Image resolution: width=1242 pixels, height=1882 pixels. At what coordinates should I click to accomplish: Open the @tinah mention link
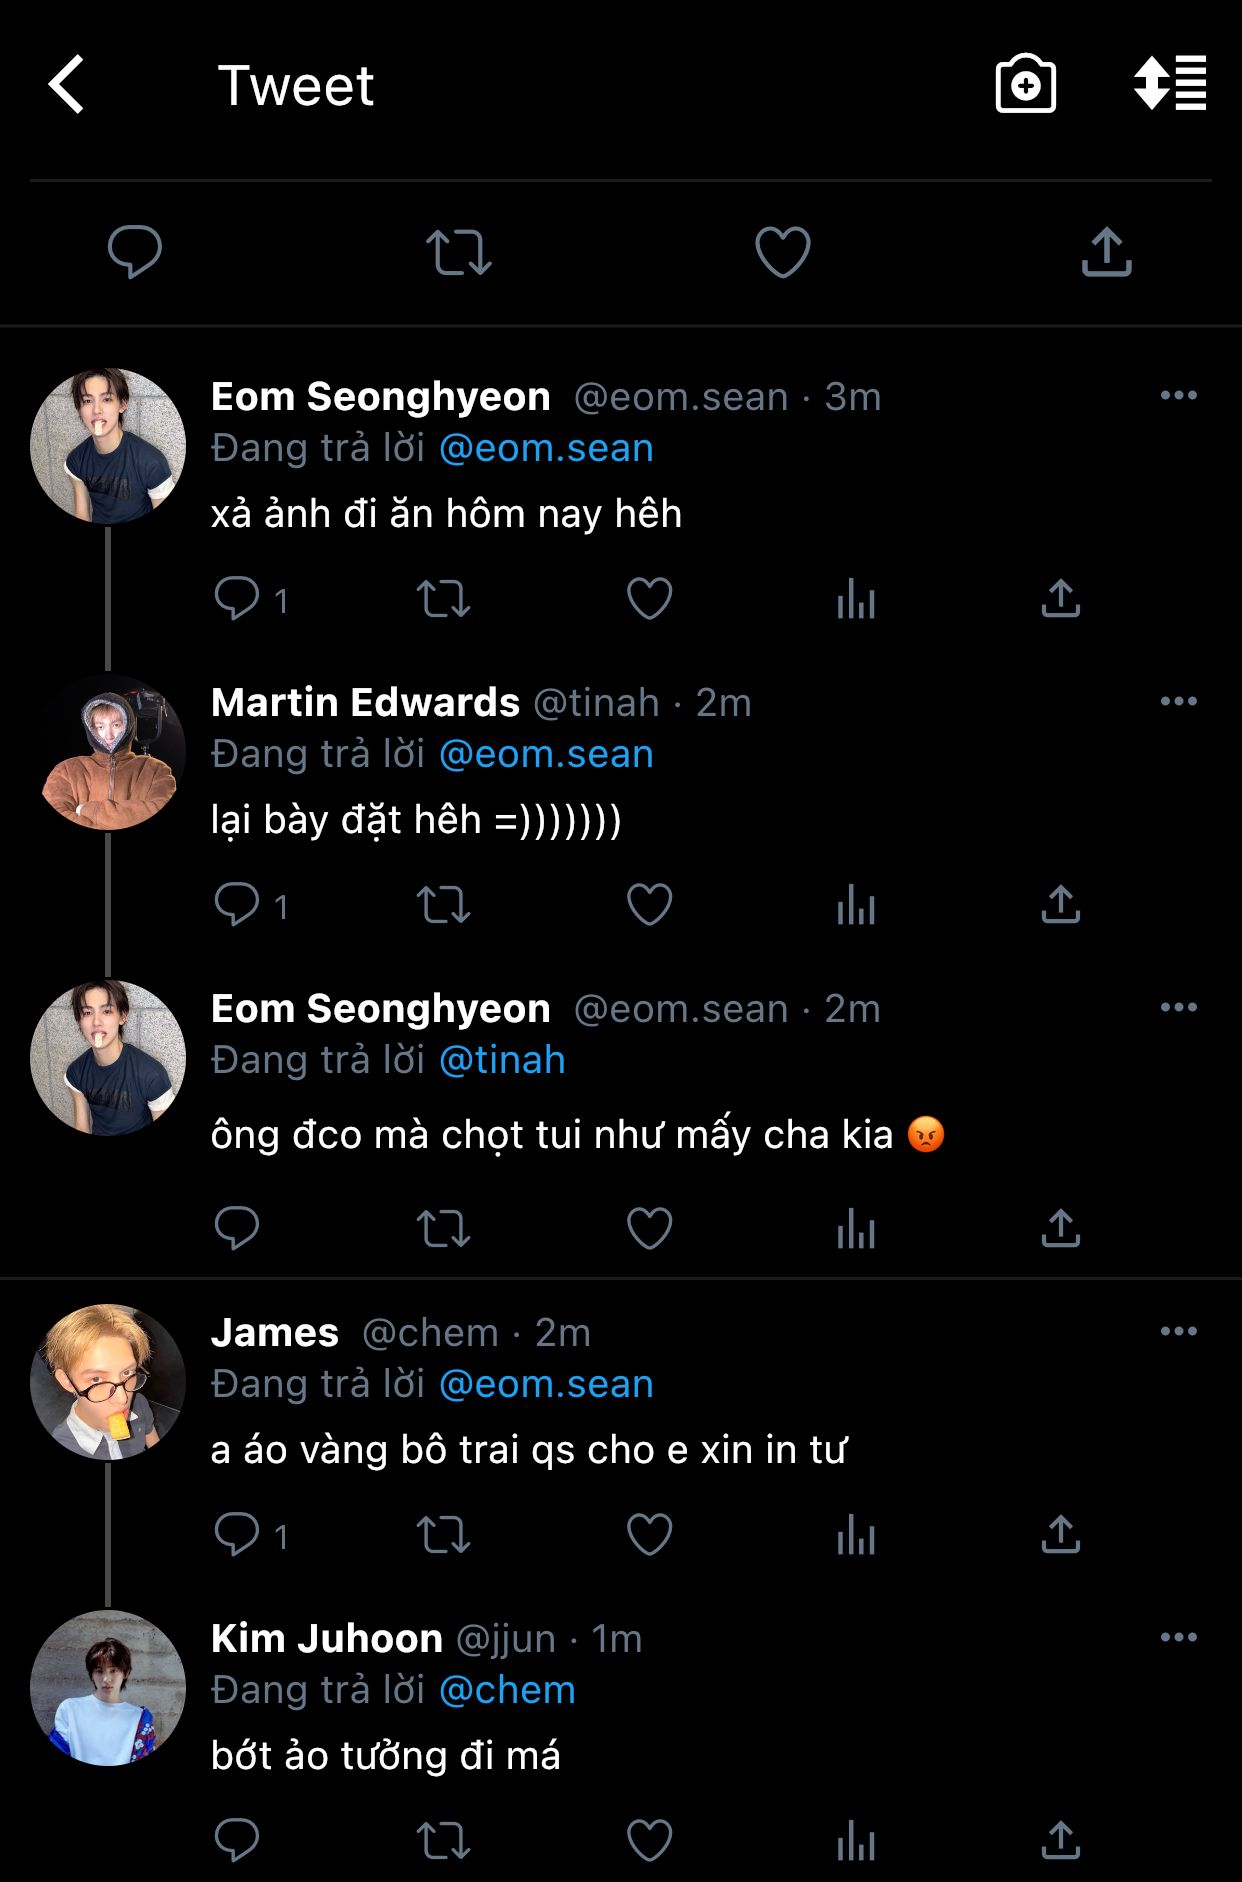[502, 1060]
